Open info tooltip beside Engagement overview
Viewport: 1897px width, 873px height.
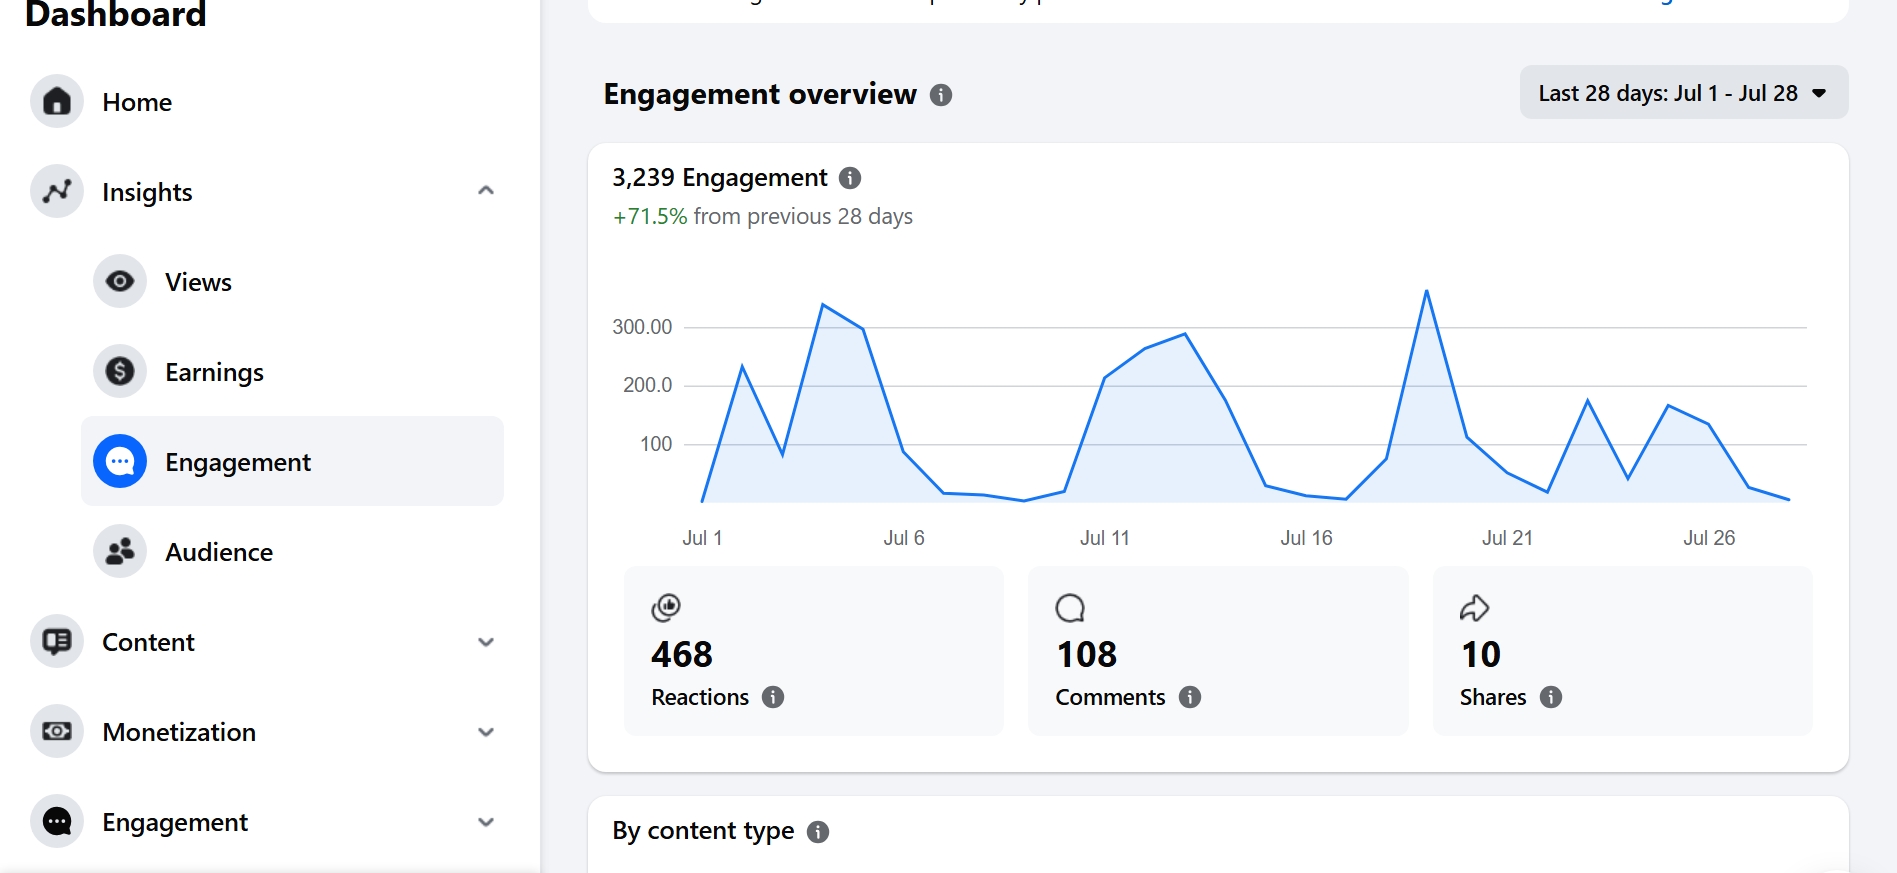point(941,95)
